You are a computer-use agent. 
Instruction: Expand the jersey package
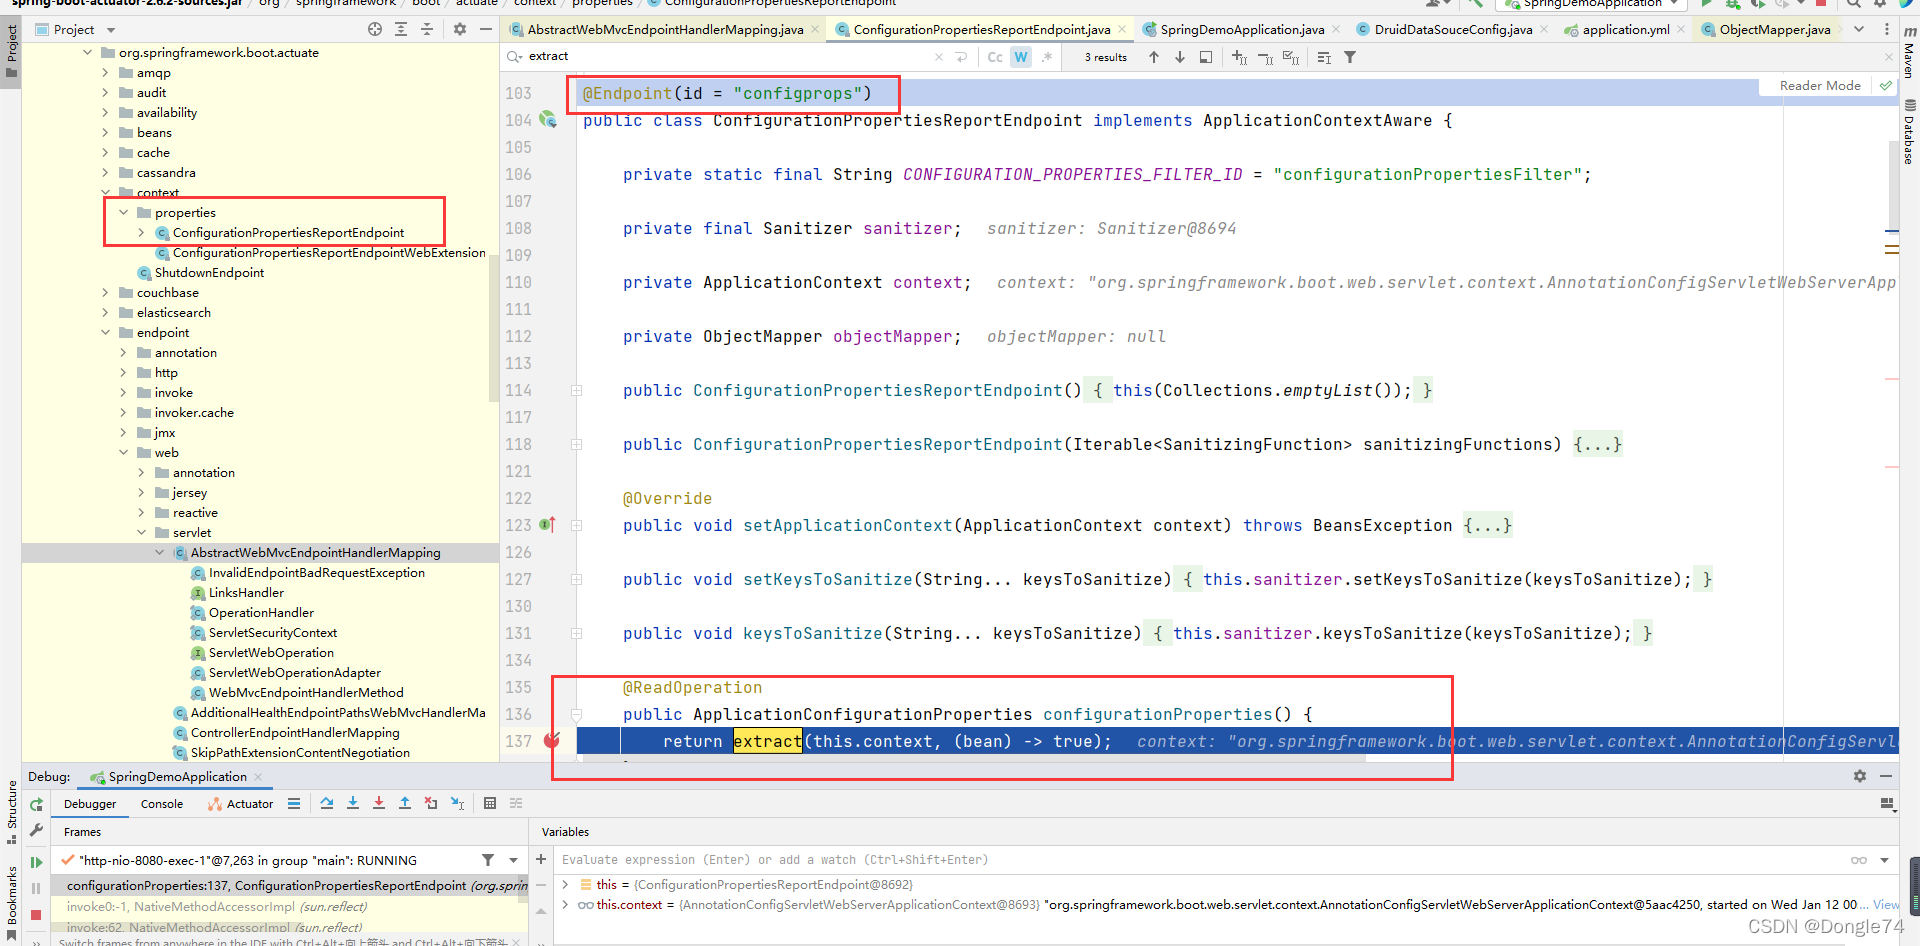click(x=141, y=492)
